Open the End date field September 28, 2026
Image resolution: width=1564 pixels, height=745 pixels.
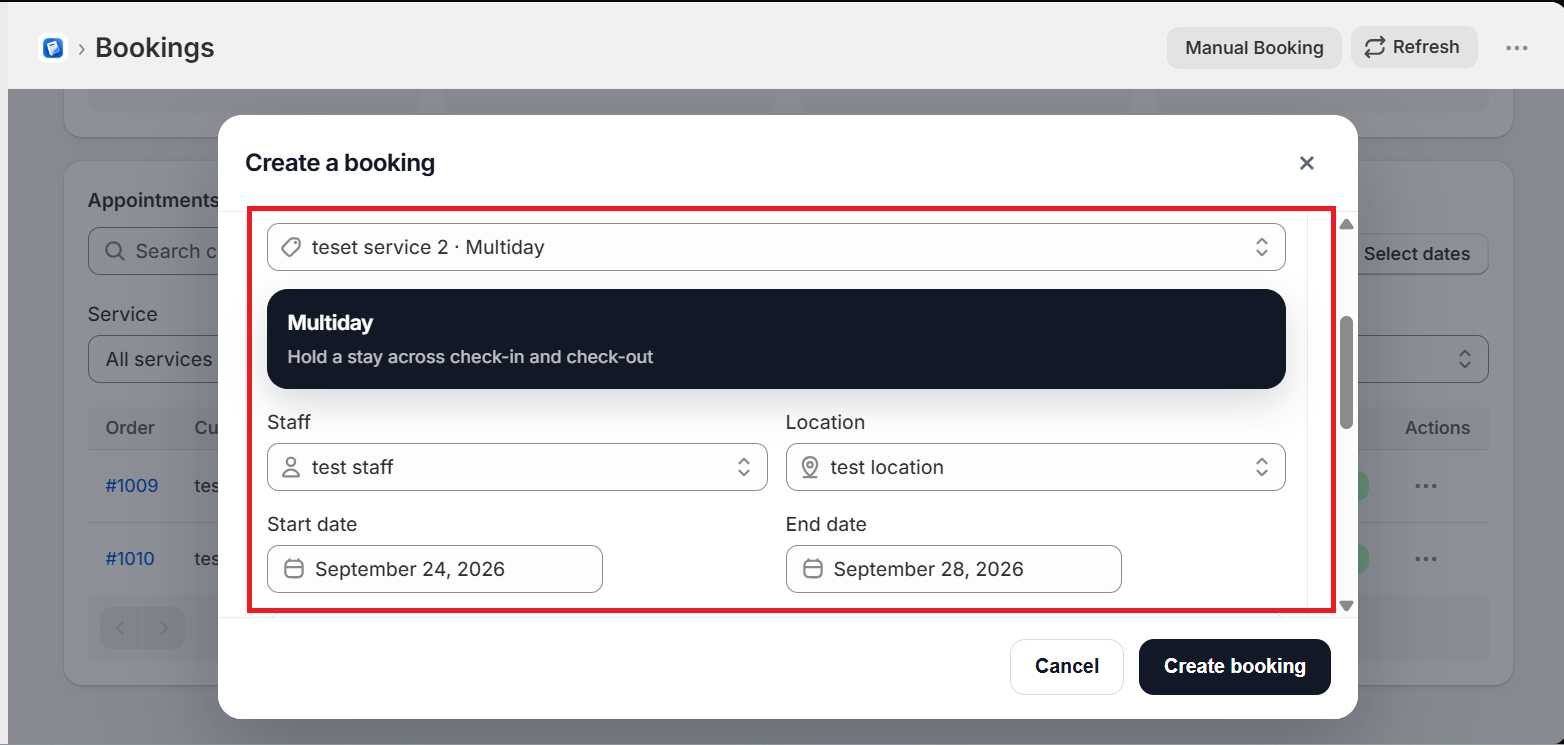(x=953, y=569)
